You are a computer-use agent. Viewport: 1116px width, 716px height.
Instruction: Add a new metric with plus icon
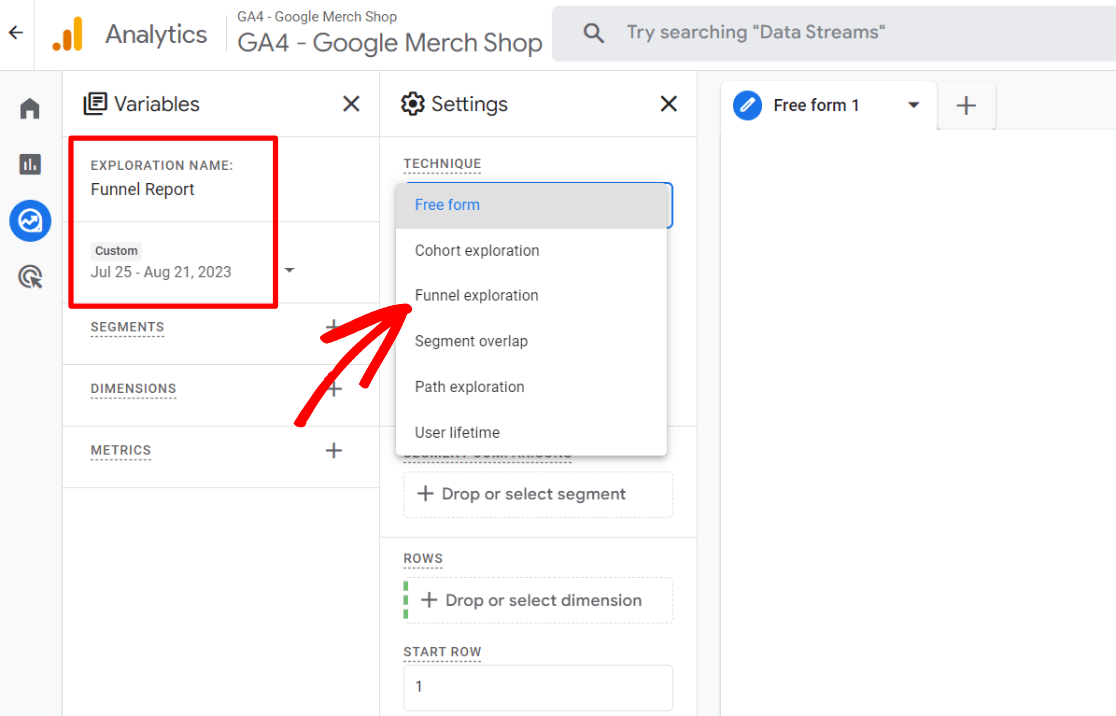(x=334, y=451)
